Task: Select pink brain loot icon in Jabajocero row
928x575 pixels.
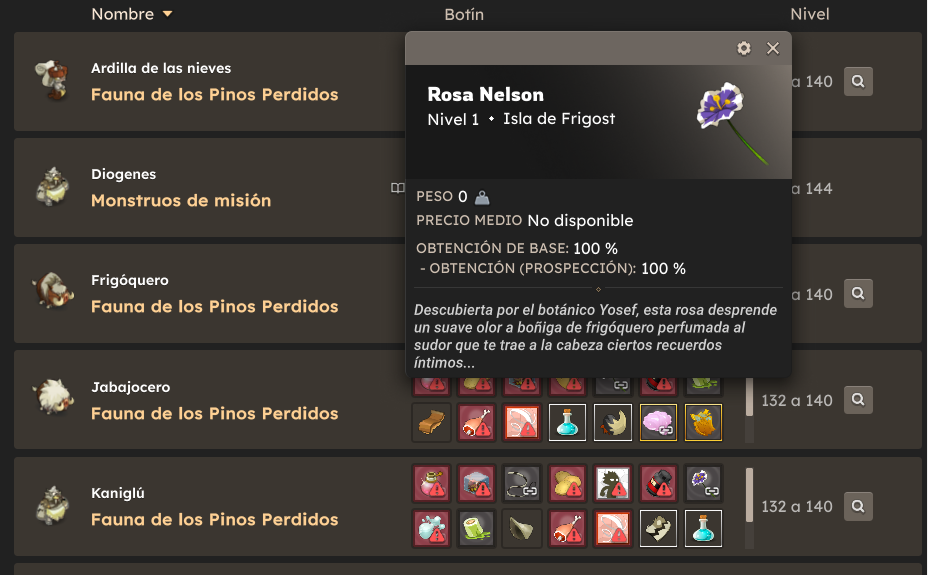Action: coord(658,422)
